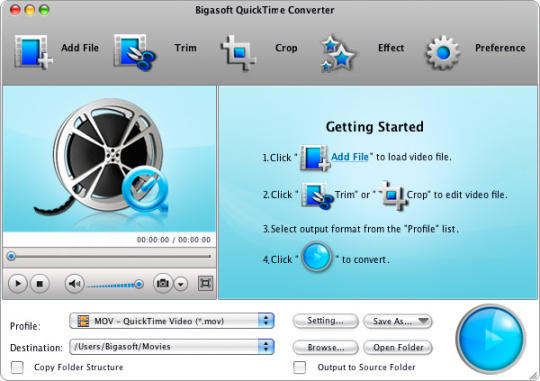Switch to full screen preview icon
Screen dimensions: 540x381
point(205,284)
